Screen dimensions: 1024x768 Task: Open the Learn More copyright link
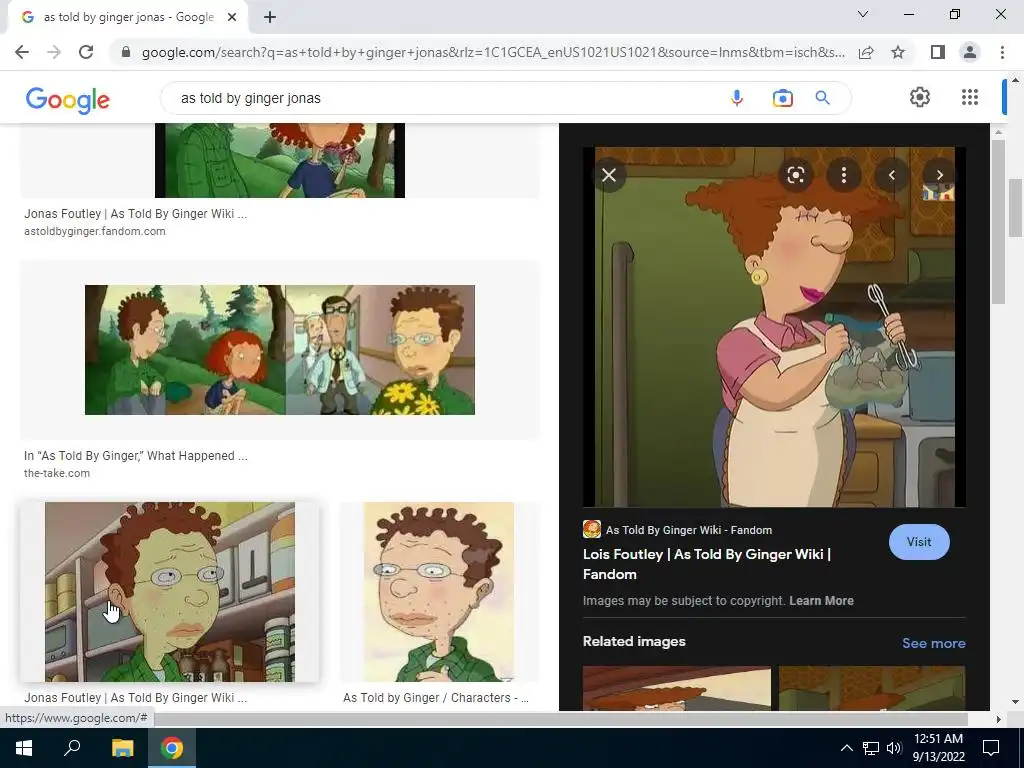(821, 601)
